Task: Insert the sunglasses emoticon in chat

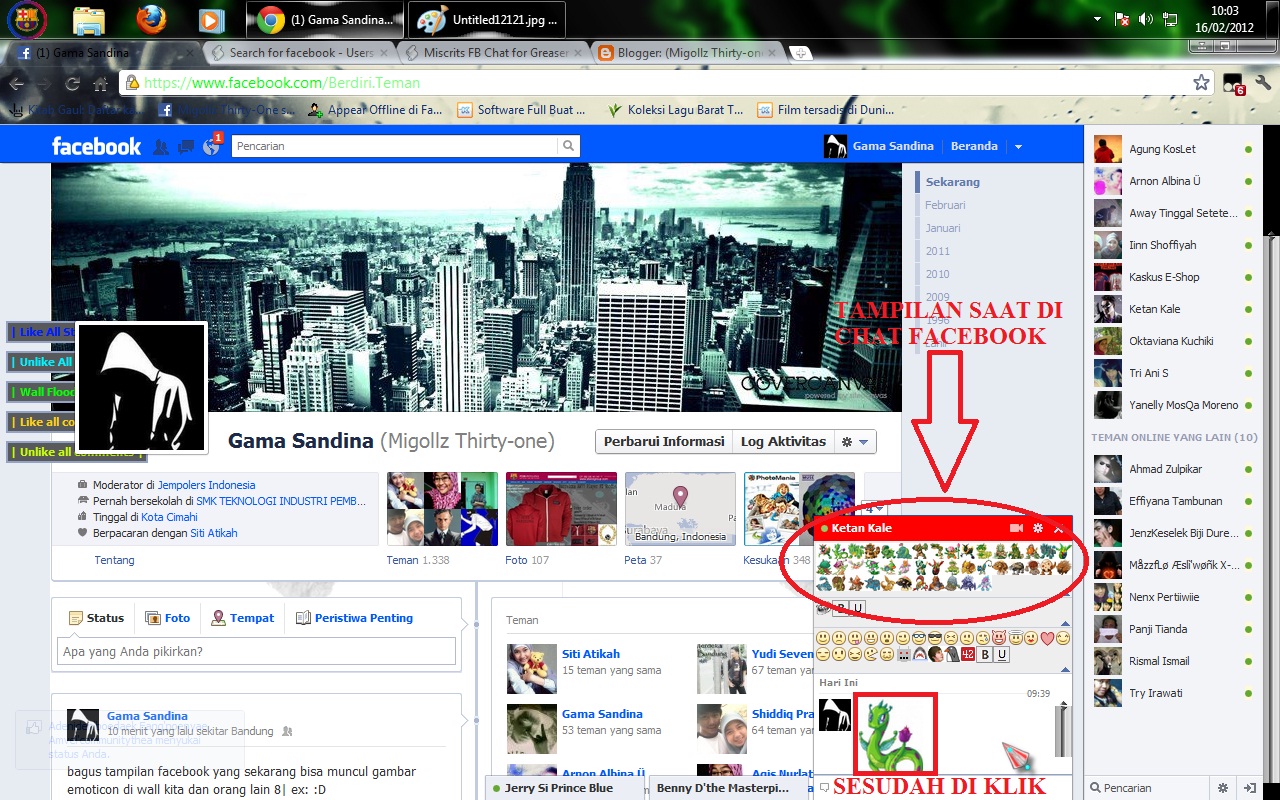Action: pos(935,638)
